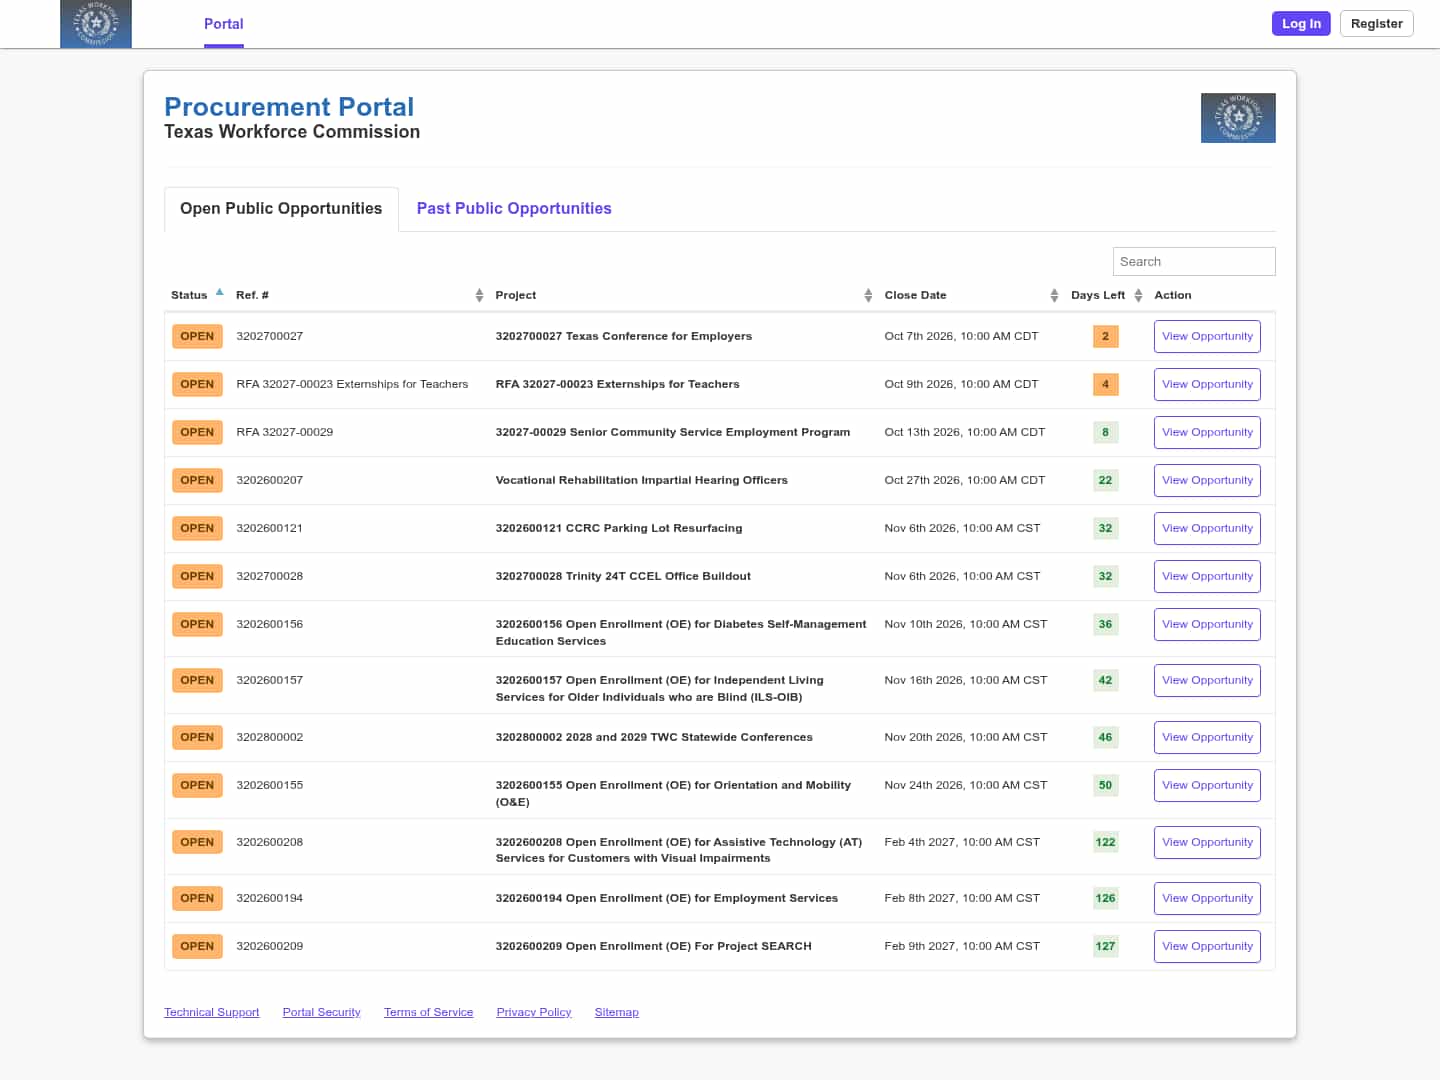Screen dimensions: 1440x1080
Task: Sort table by Ref. # column
Action: [479, 295]
